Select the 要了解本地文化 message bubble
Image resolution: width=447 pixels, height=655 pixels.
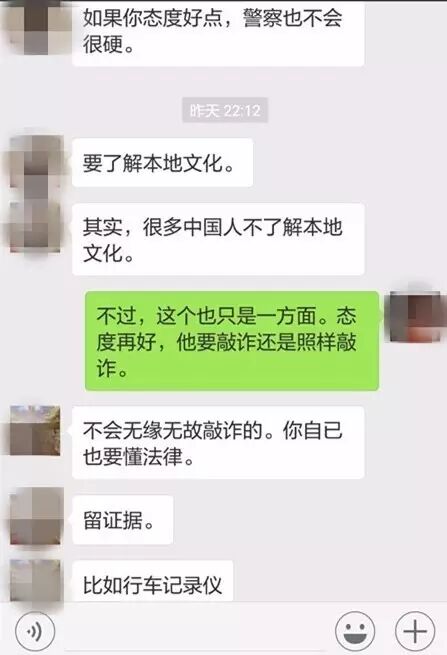pos(163,162)
